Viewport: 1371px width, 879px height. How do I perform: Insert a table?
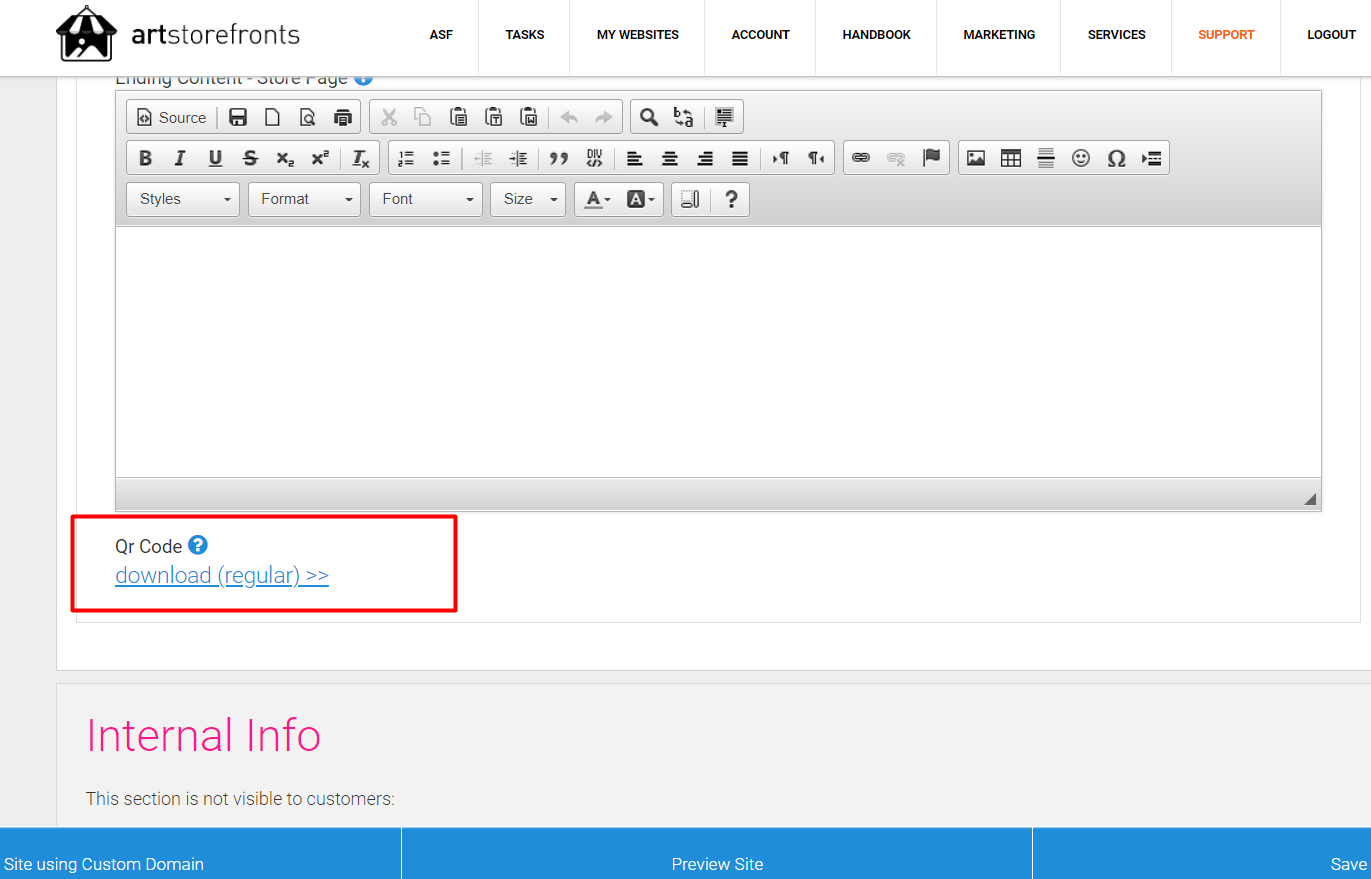pyautogui.click(x=1011, y=158)
